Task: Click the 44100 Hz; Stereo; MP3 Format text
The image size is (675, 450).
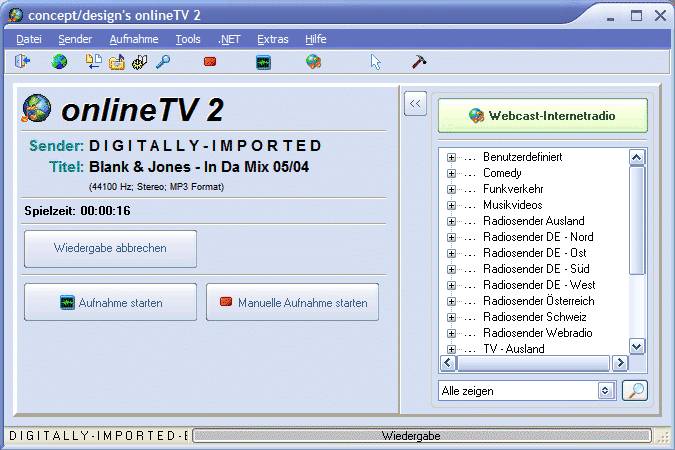Action: (156, 187)
